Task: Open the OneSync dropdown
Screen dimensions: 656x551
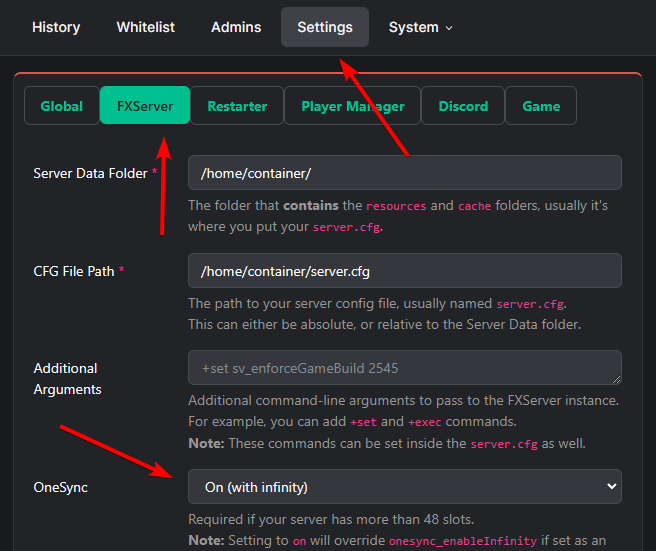Action: coord(405,487)
